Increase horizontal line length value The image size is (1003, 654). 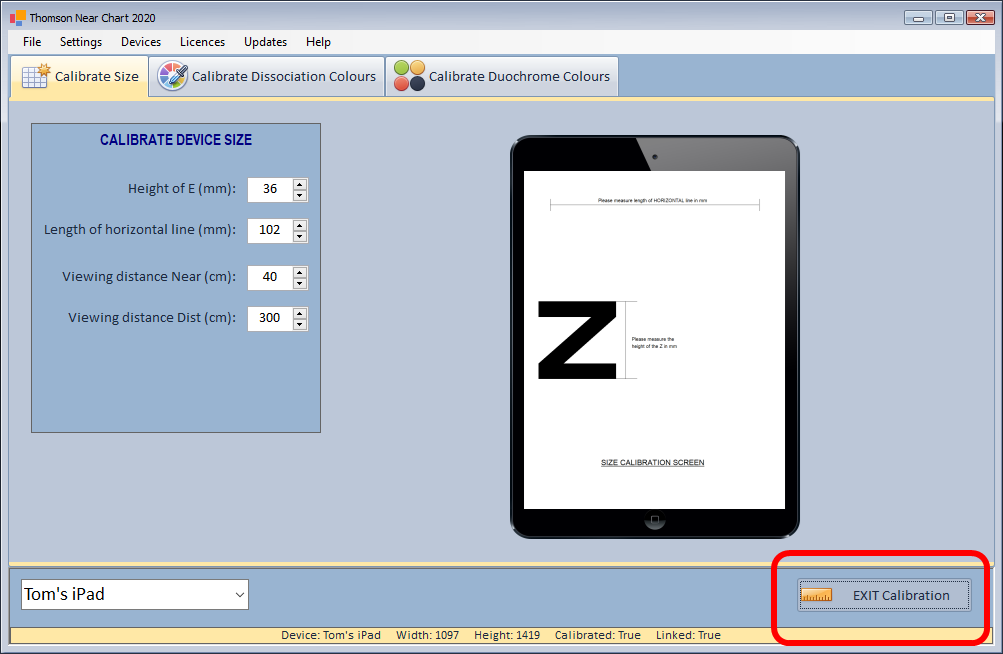300,225
